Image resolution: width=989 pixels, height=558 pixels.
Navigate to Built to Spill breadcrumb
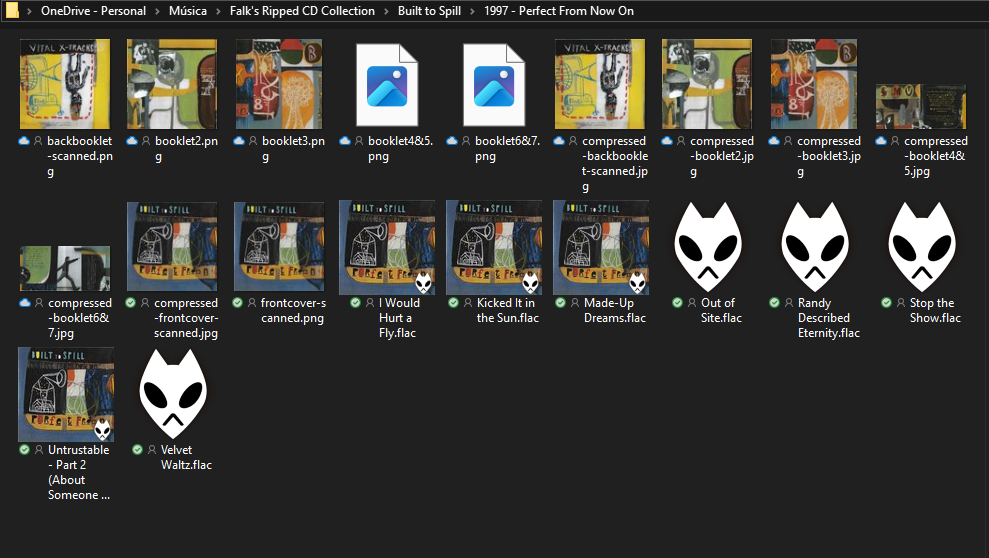[x=430, y=11]
